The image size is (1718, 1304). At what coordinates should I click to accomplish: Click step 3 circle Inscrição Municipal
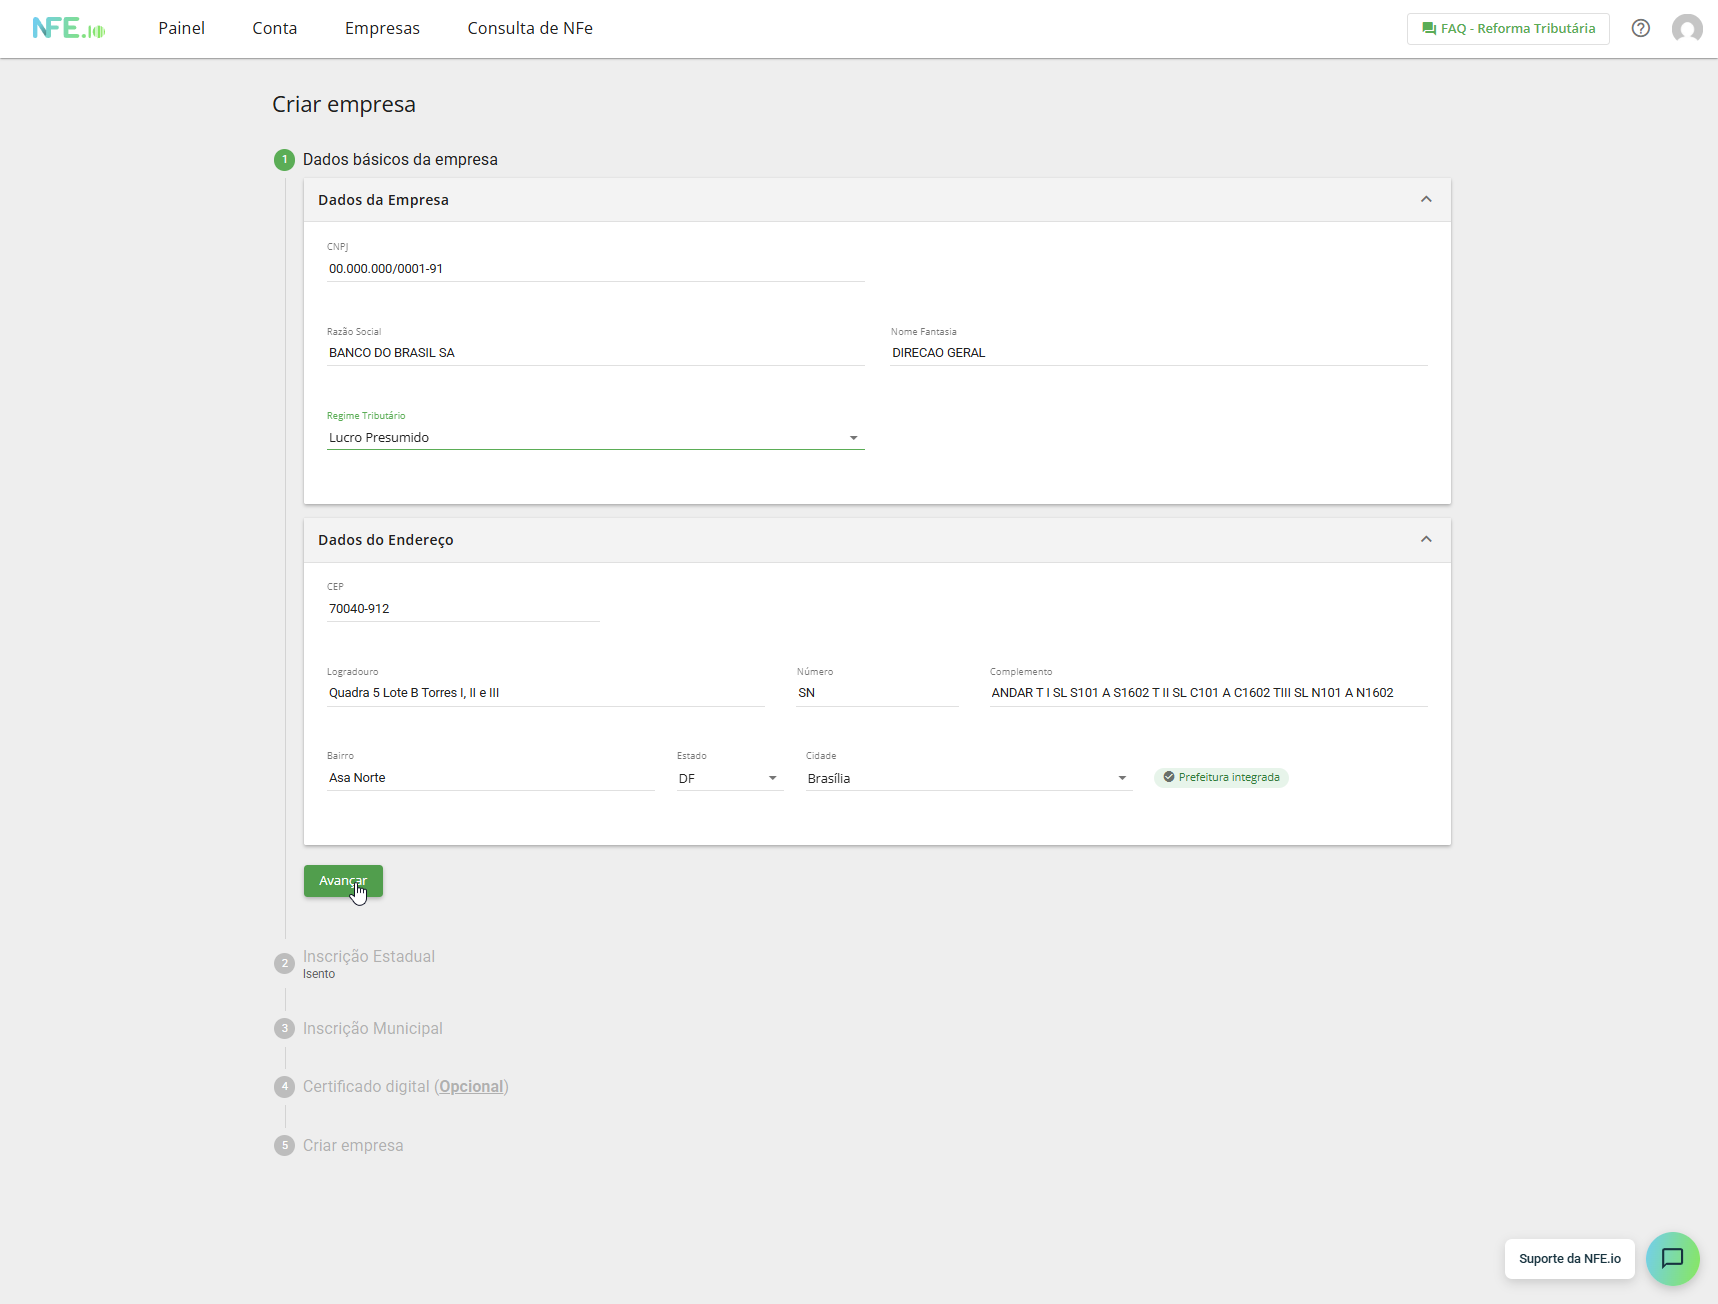[x=284, y=1028]
